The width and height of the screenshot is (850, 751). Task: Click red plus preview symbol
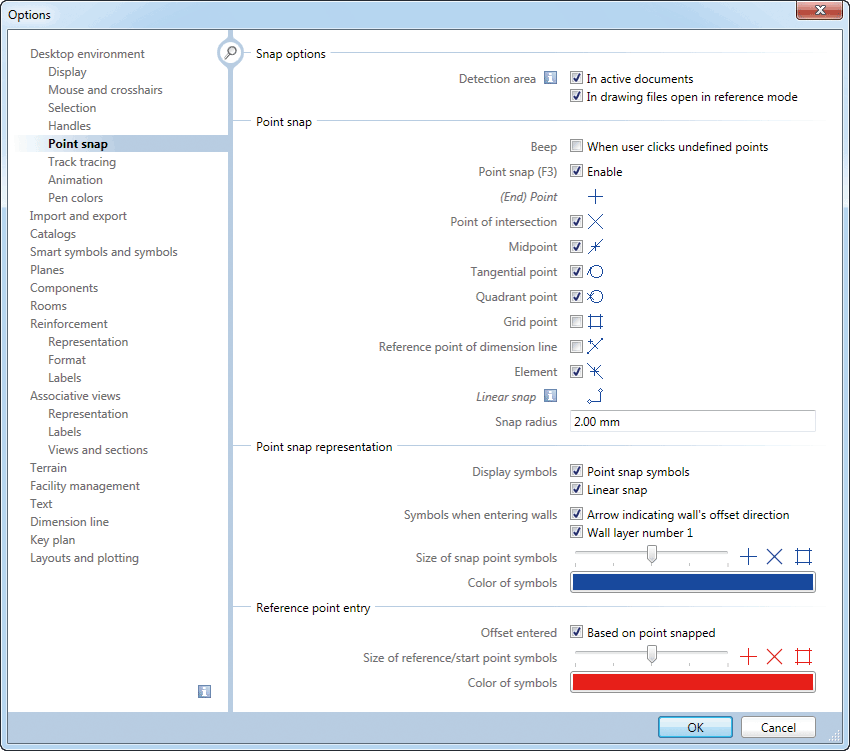748,657
